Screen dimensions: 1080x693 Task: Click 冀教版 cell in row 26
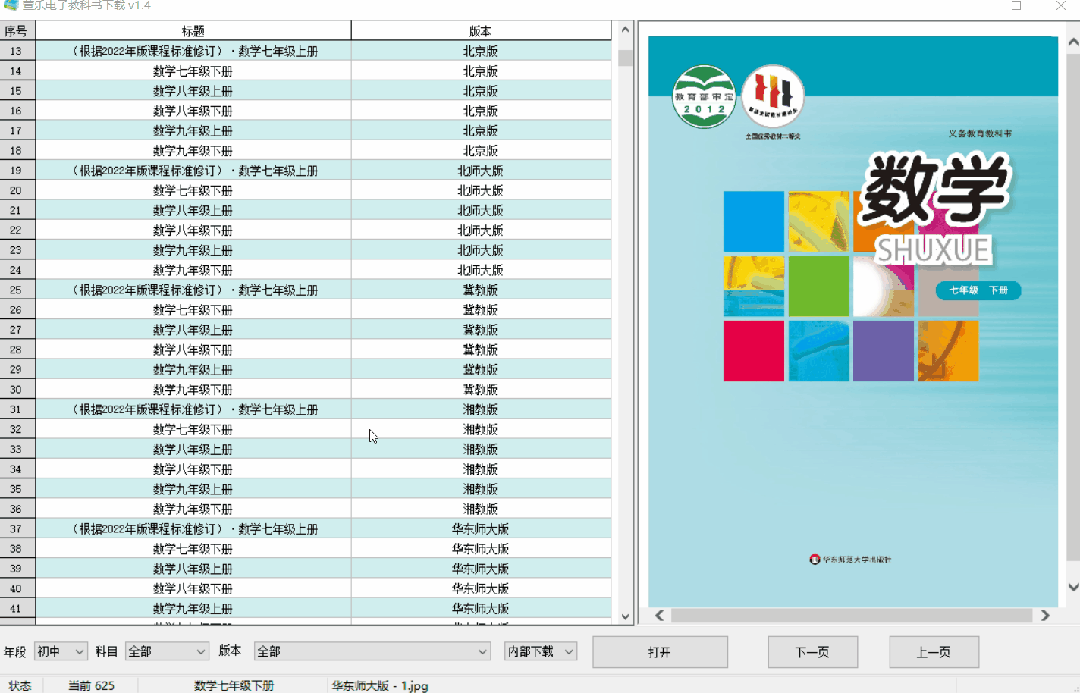[481, 310]
